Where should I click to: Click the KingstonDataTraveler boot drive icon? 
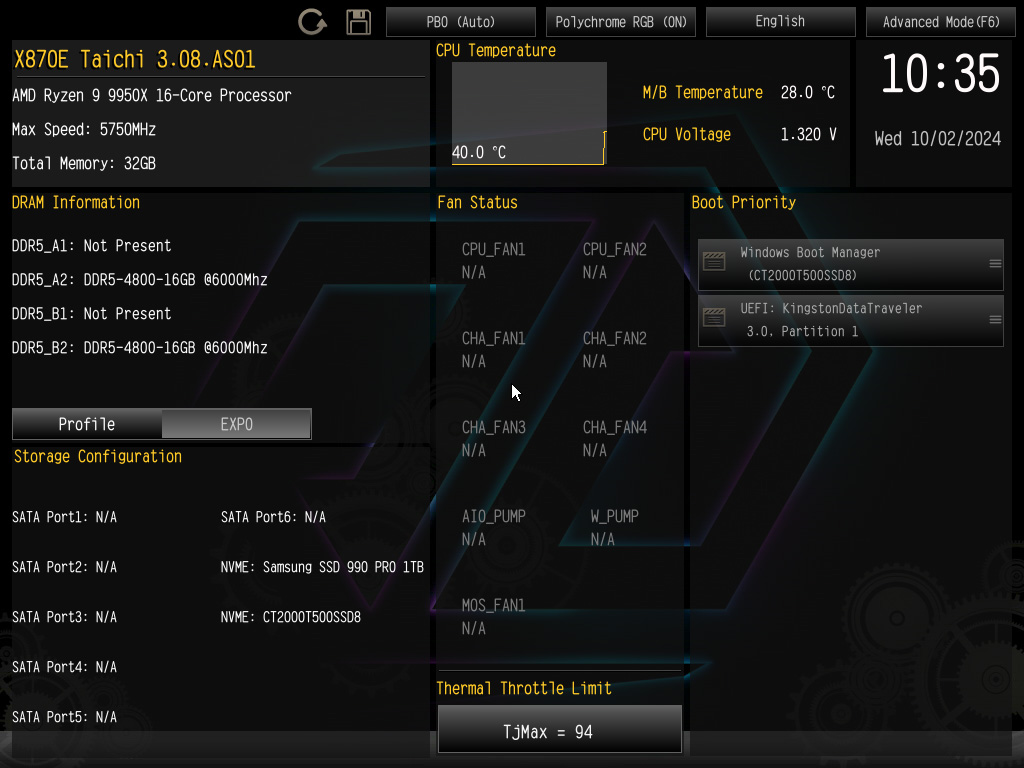click(x=714, y=319)
